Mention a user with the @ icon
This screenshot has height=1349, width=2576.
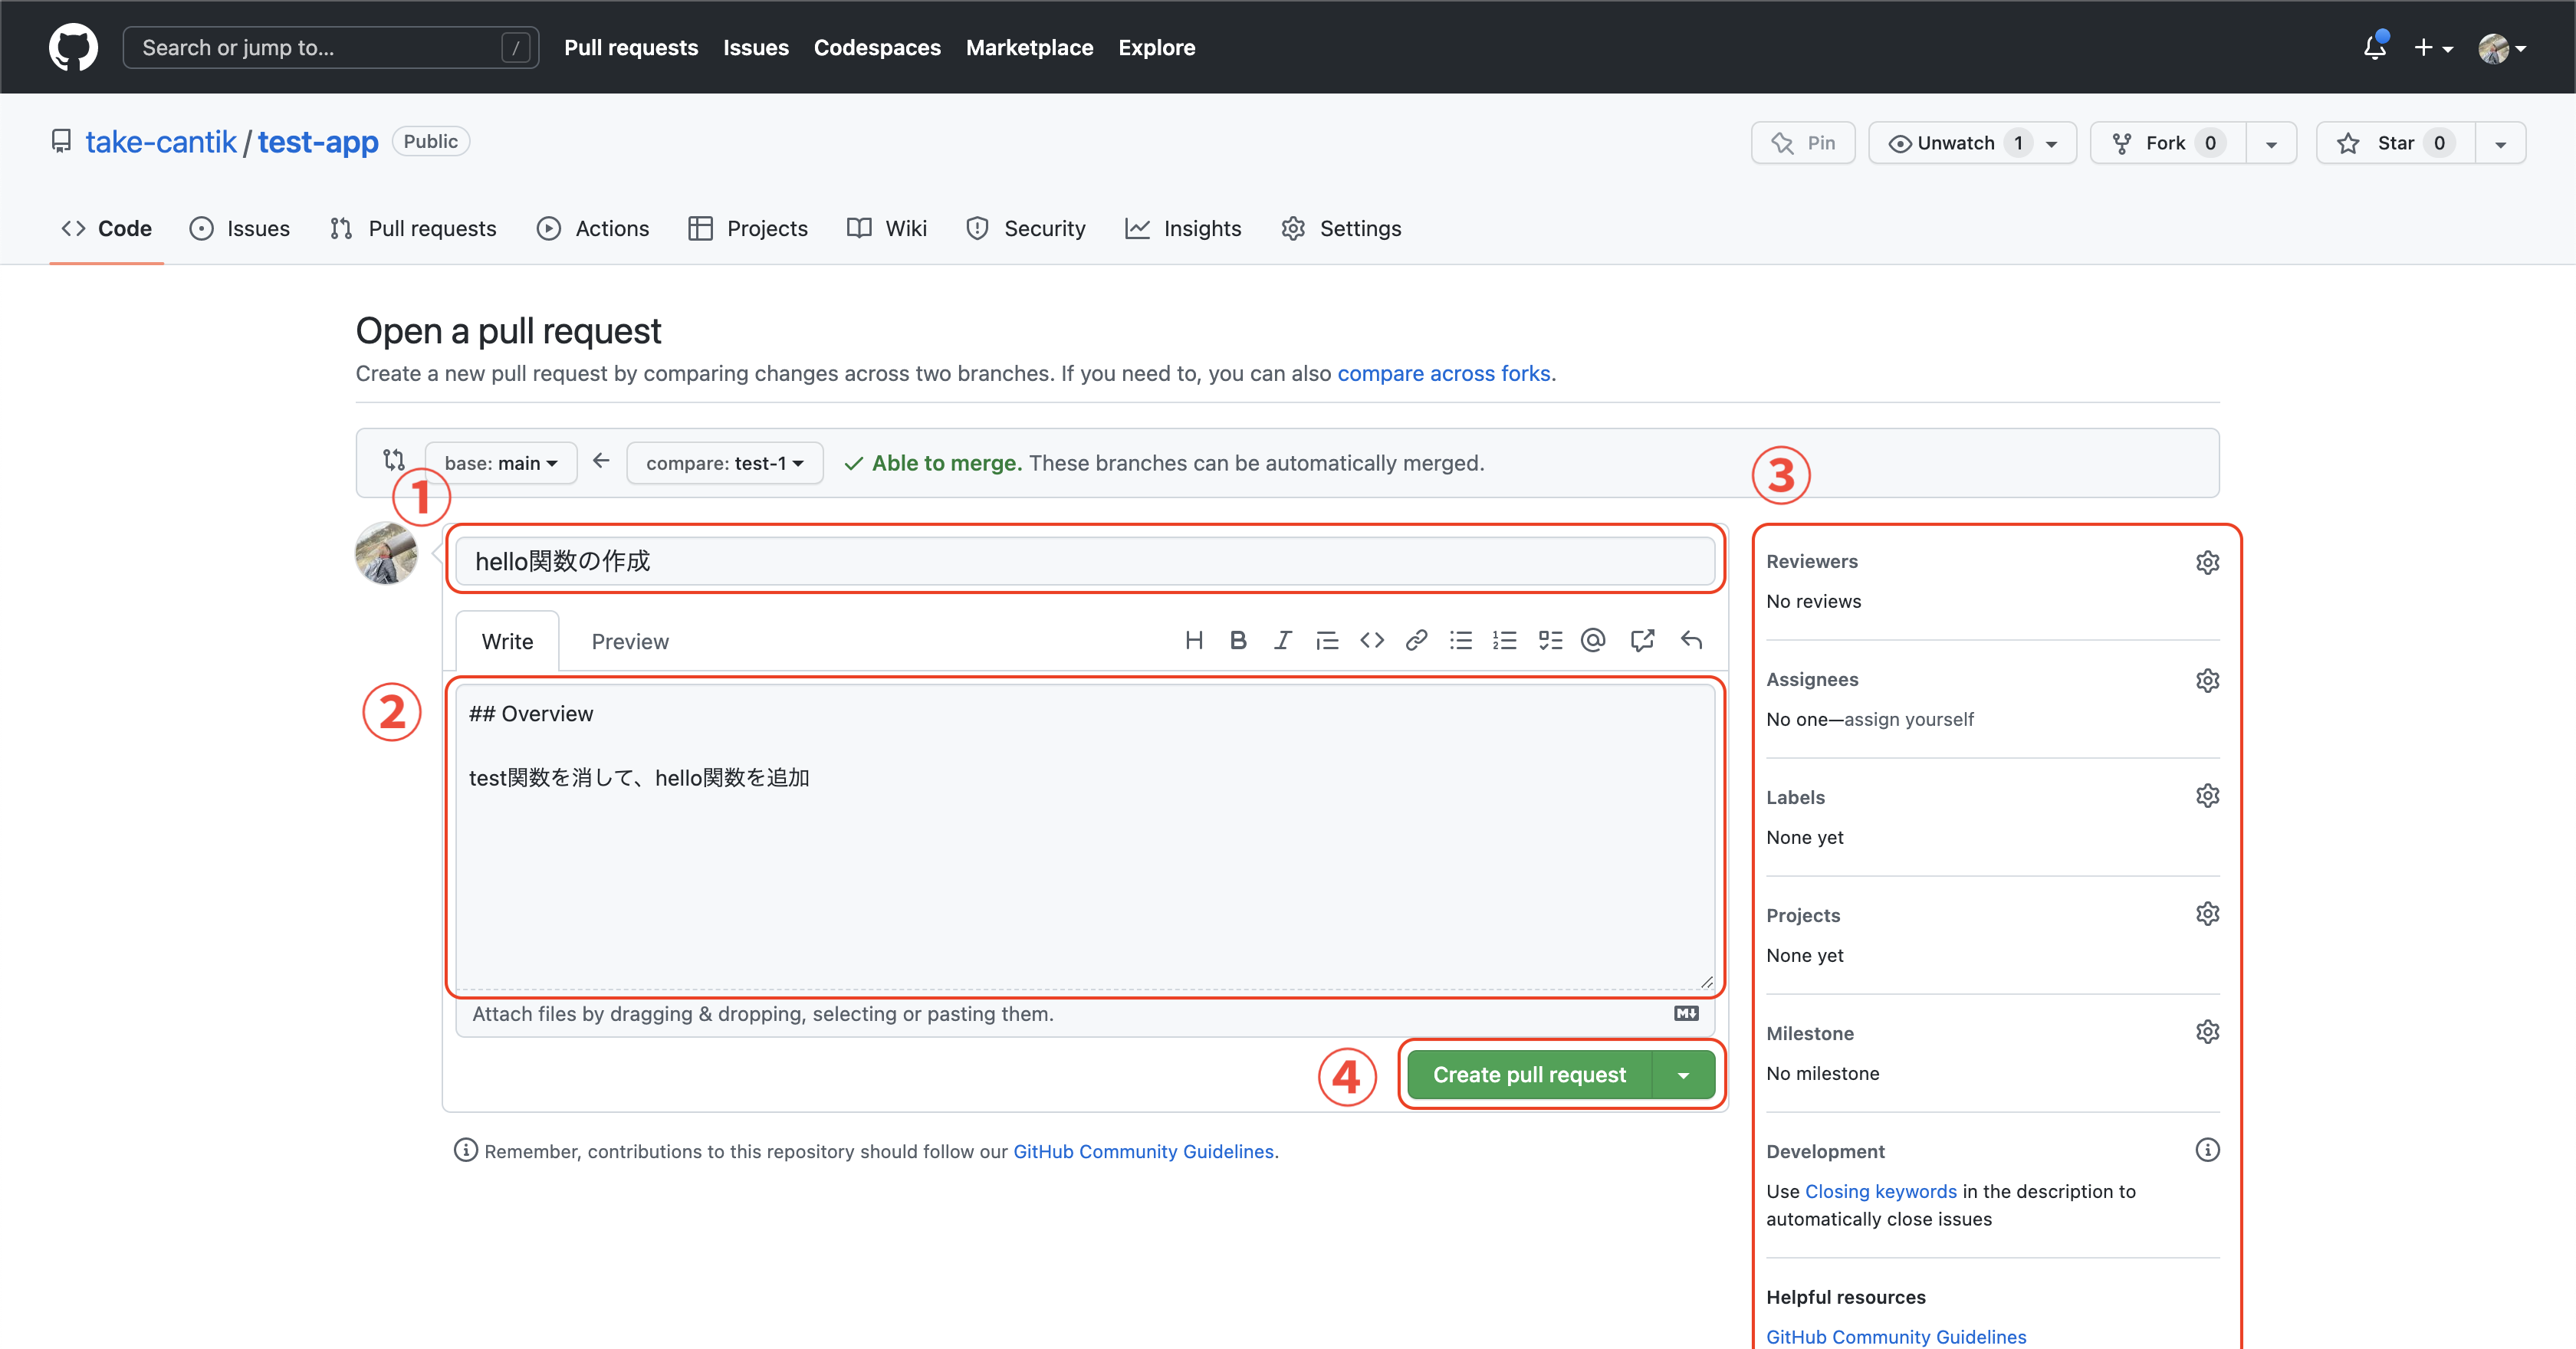tap(1593, 640)
